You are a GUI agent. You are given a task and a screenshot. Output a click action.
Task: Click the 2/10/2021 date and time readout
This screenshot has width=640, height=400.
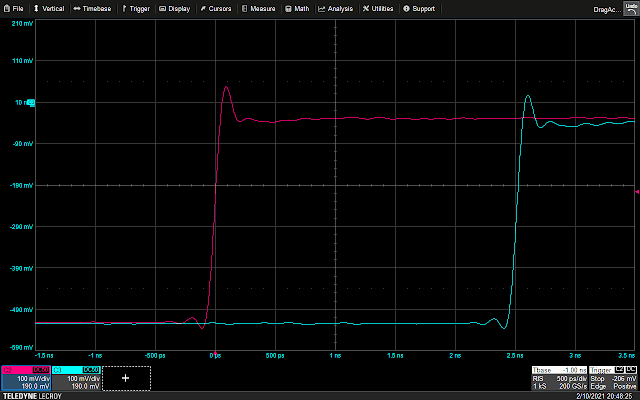606,396
